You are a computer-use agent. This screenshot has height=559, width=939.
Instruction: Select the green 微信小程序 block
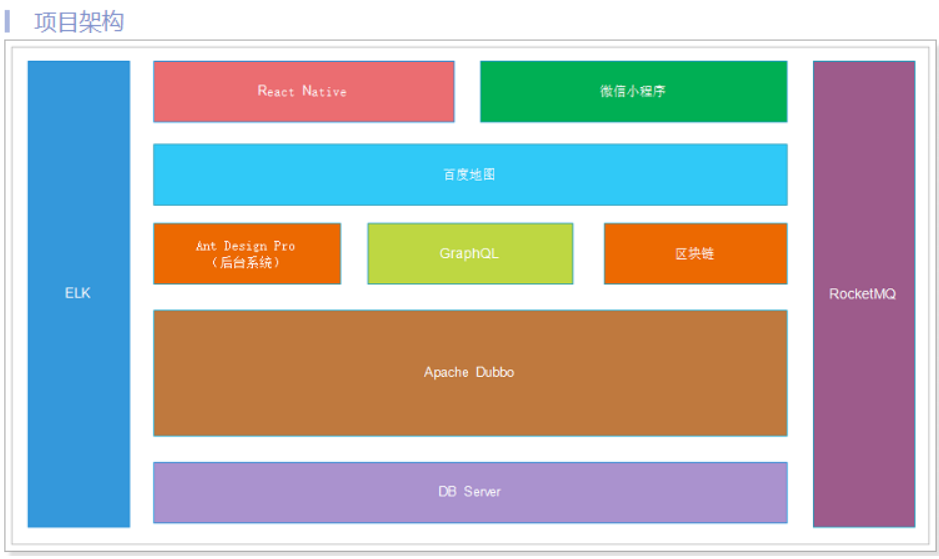(634, 92)
